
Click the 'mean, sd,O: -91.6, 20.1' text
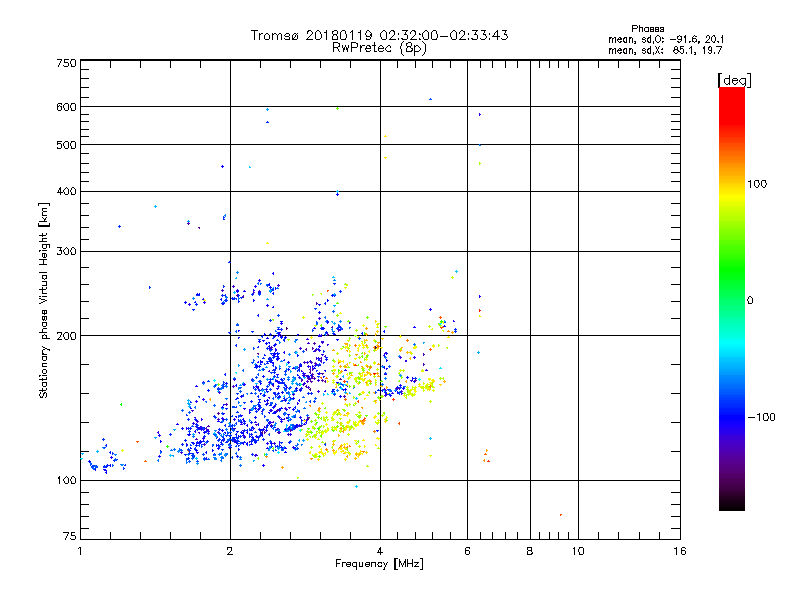coord(666,39)
